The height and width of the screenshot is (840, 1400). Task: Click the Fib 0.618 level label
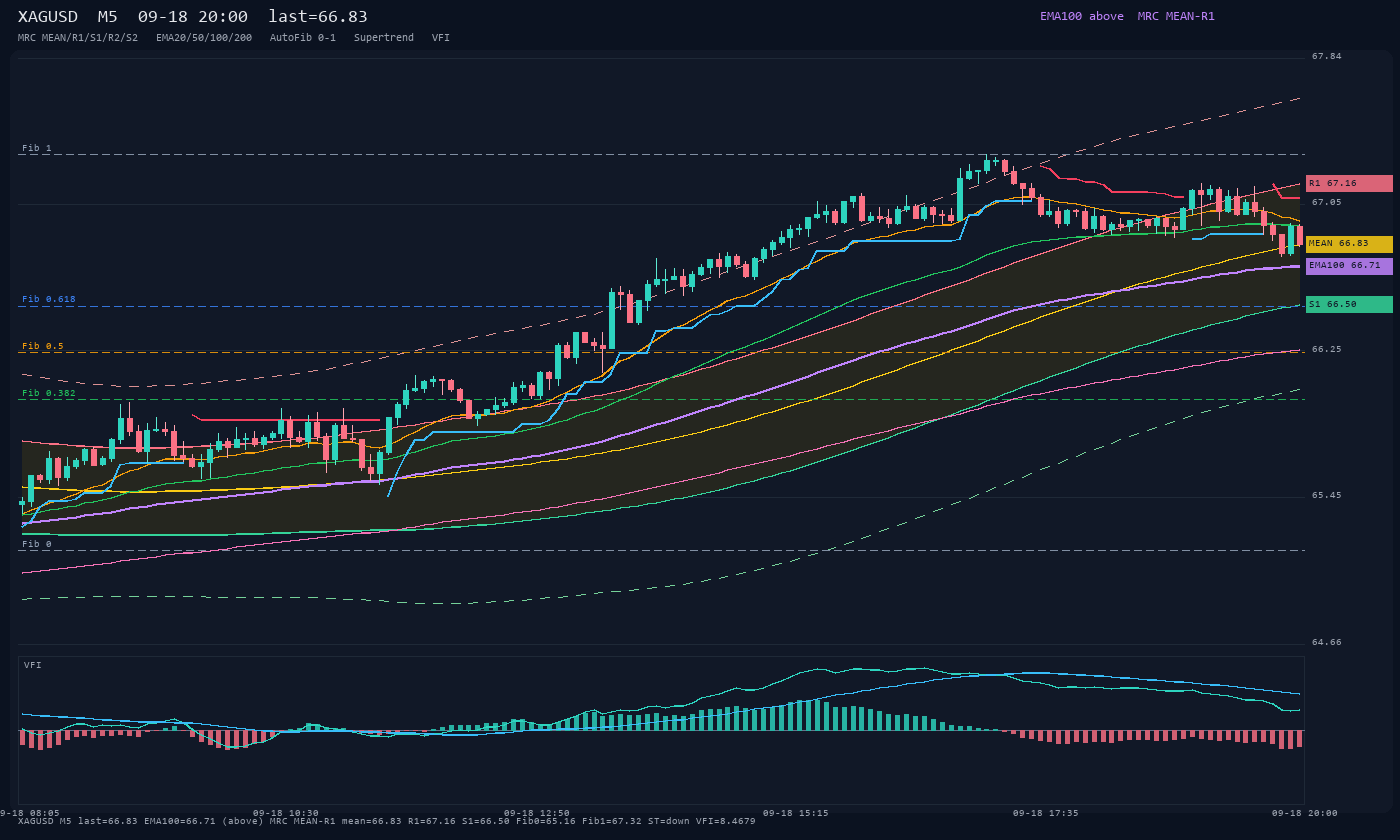[x=49, y=299]
